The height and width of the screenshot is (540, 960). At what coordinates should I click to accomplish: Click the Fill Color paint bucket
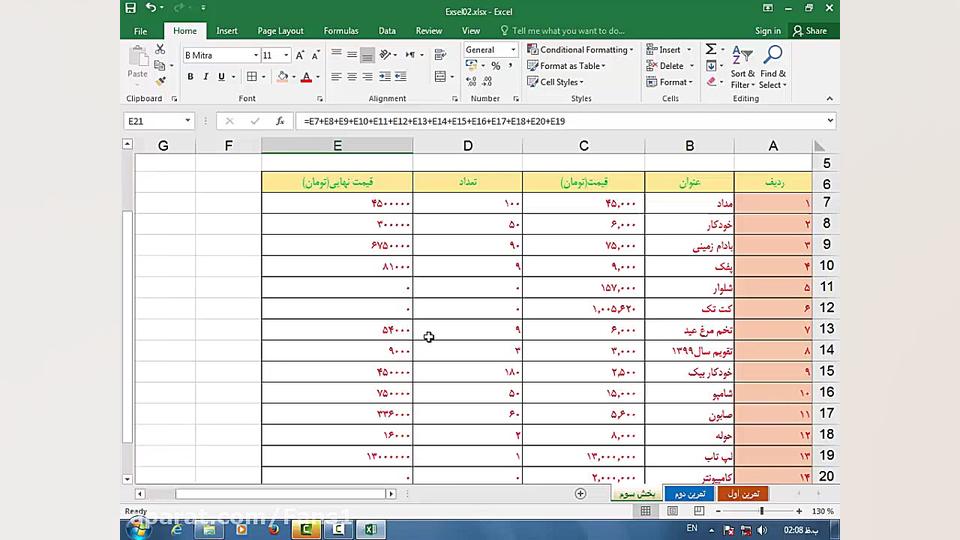pos(282,77)
